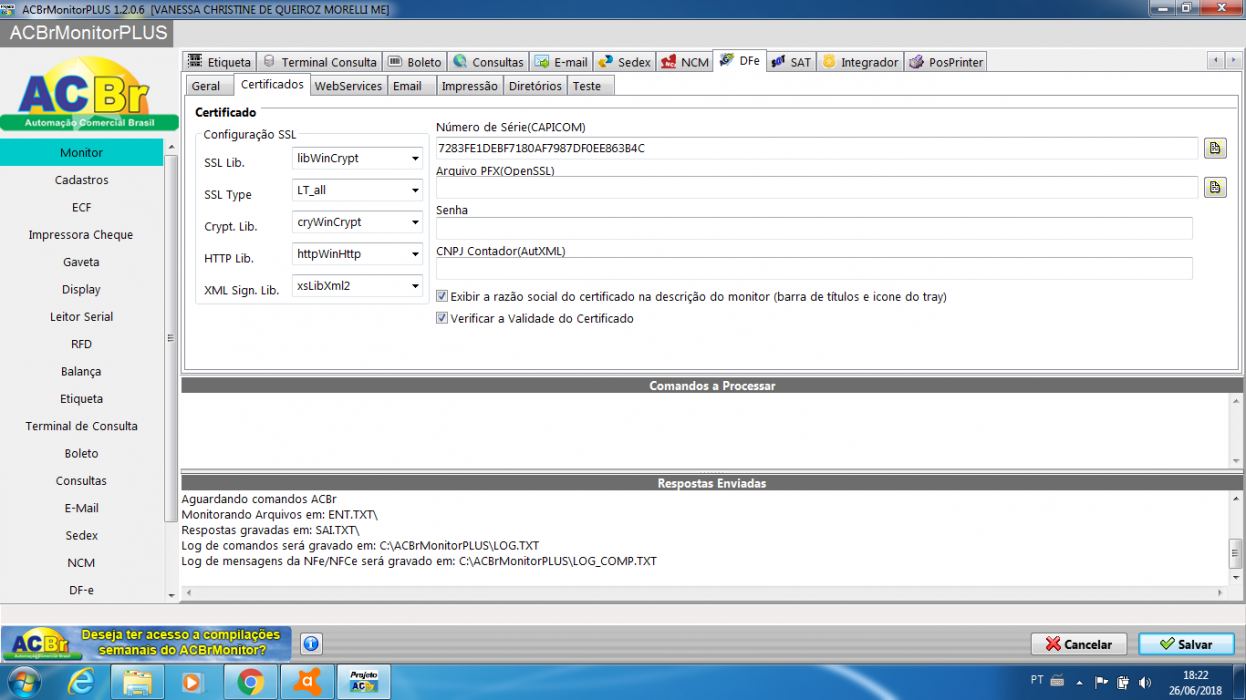Open Terminal de Consulta in the sidebar
The height and width of the screenshot is (700, 1246).
81,426
